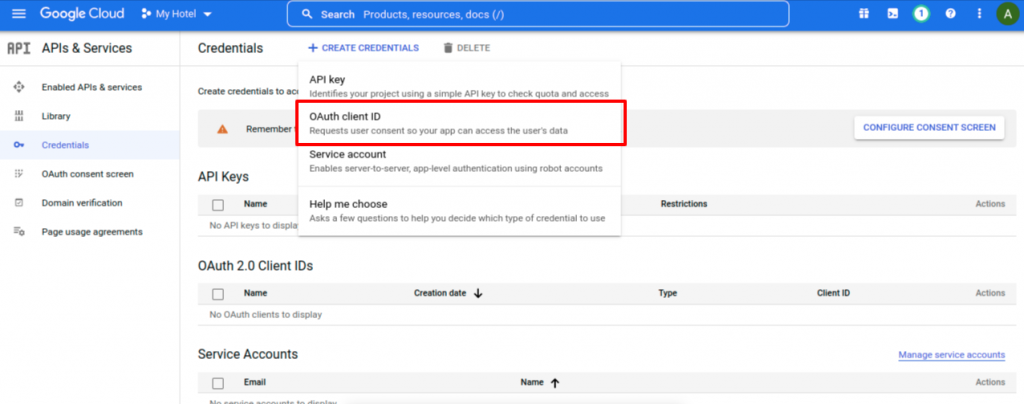Click OAuth consent screen icon
Screen dimensions: 1024x404
[19, 174]
